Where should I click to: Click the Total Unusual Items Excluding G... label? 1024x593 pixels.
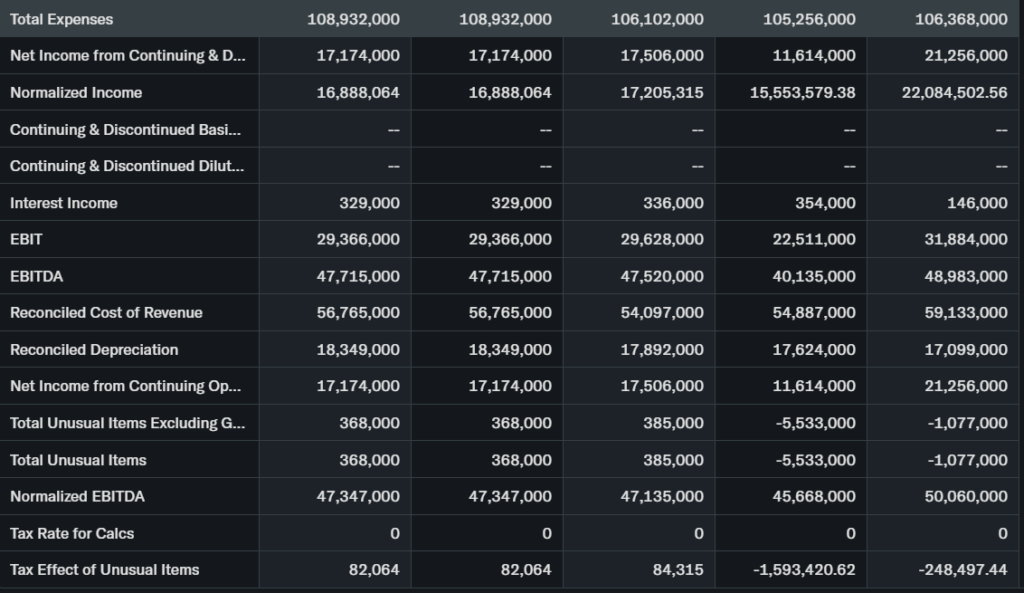click(127, 422)
